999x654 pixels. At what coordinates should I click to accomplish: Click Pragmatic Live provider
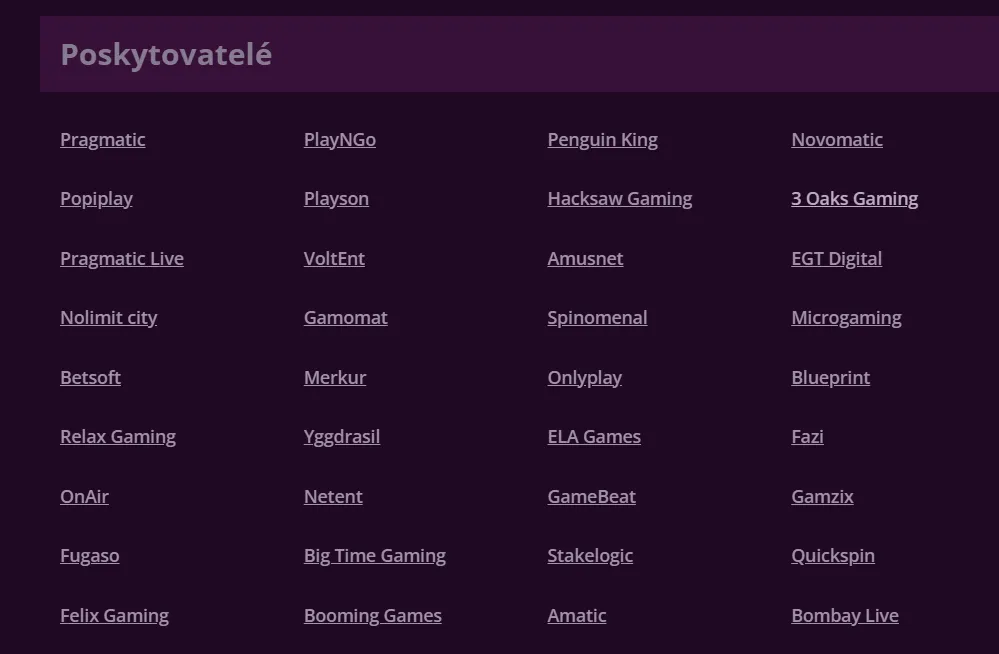[122, 259]
